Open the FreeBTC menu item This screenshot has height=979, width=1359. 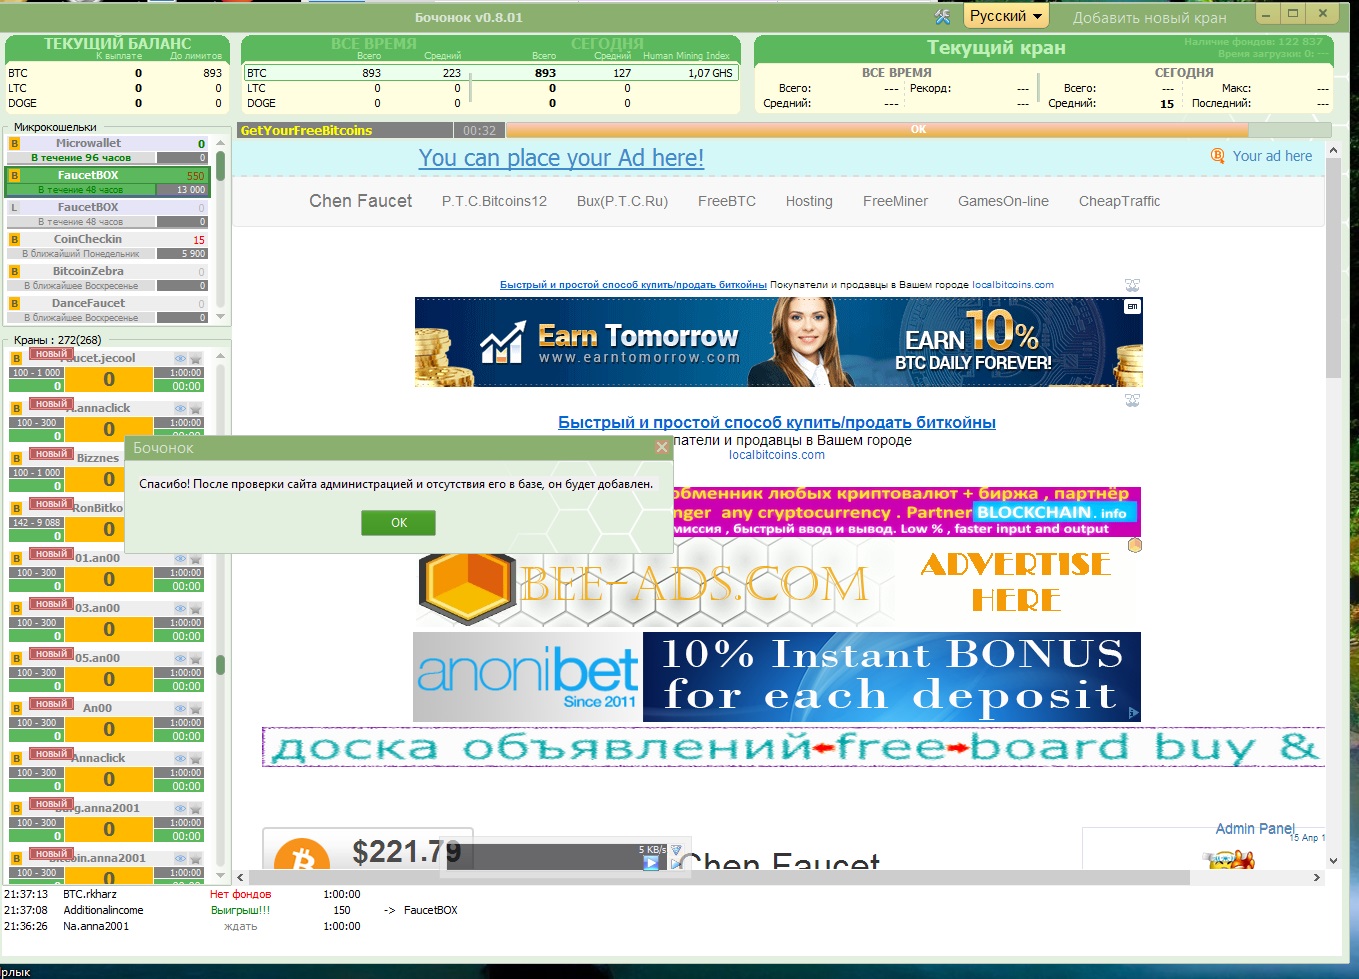(x=727, y=201)
